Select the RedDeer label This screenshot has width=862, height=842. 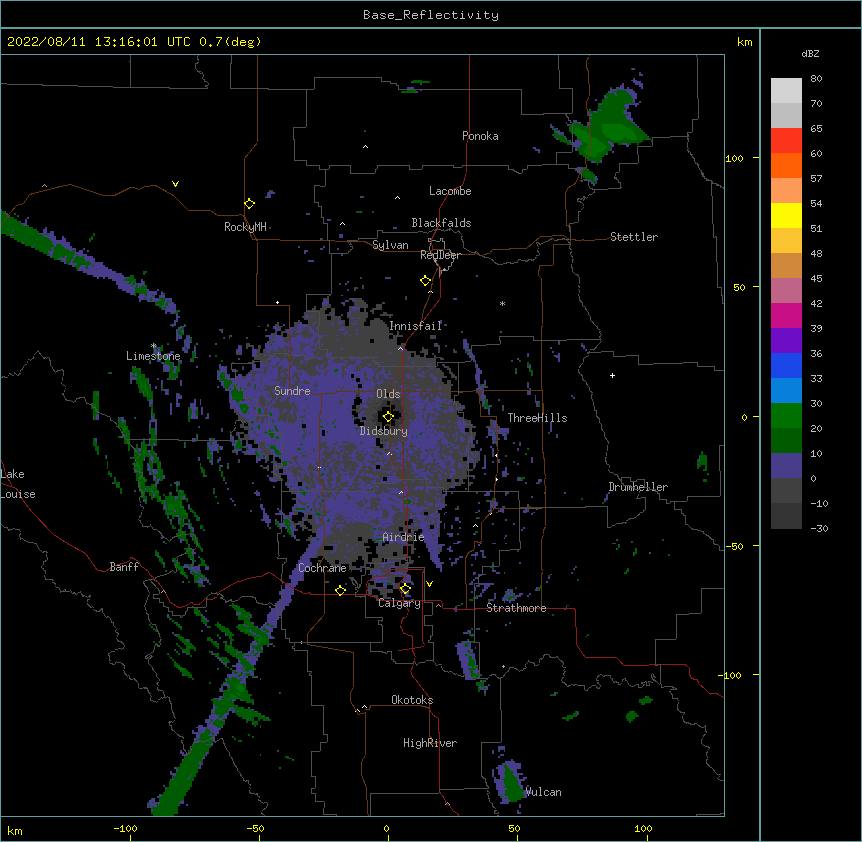(x=440, y=255)
